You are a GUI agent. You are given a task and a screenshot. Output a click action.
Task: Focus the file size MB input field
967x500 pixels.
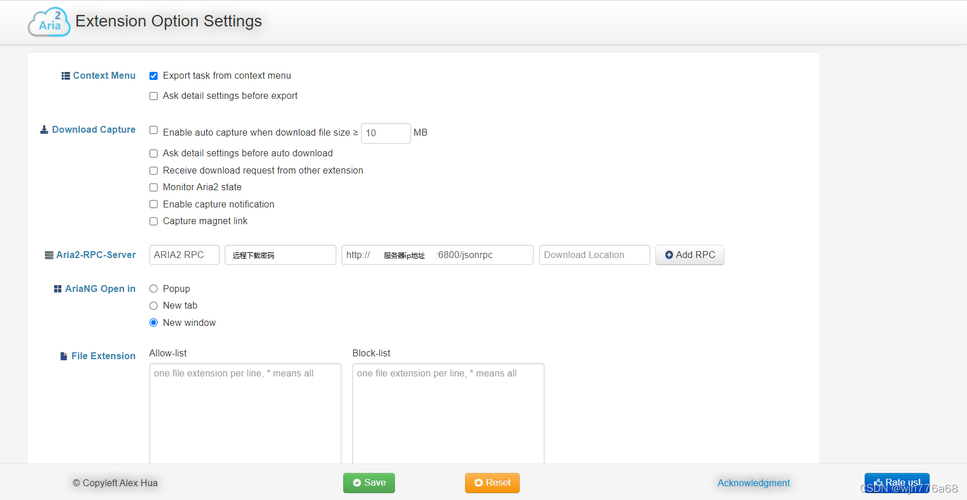[385, 133]
